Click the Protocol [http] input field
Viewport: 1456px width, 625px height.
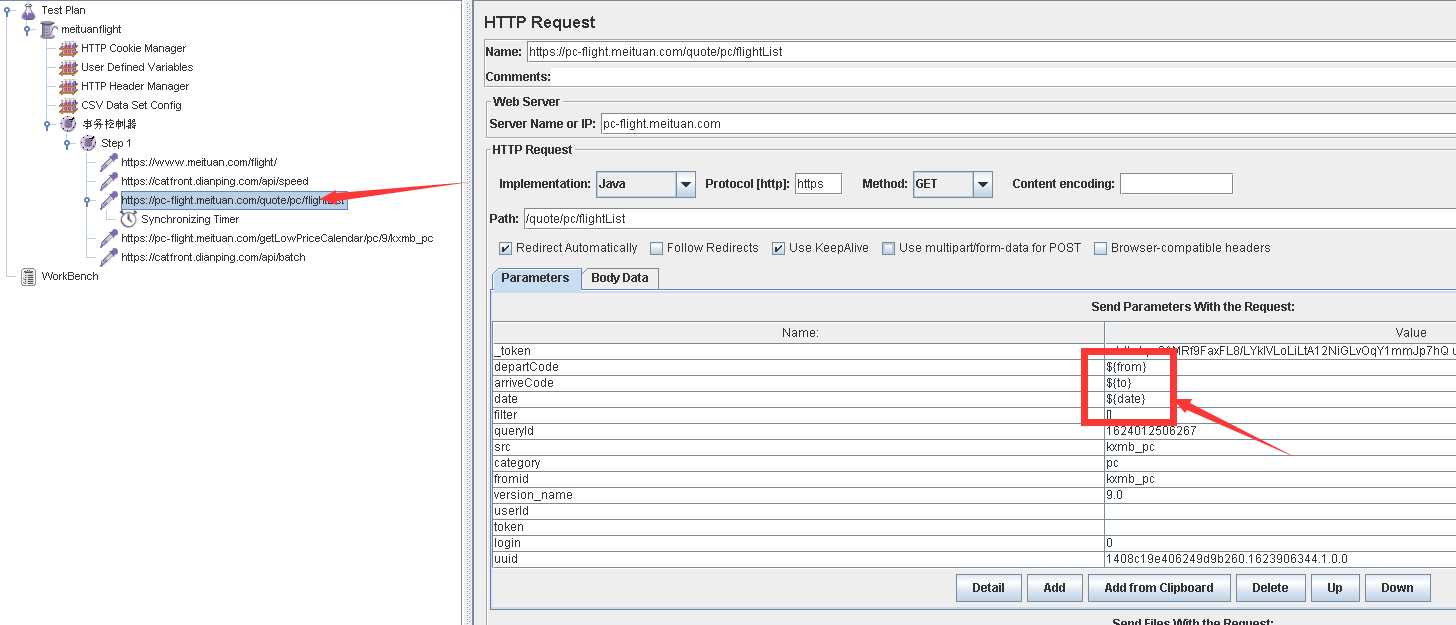tap(817, 184)
